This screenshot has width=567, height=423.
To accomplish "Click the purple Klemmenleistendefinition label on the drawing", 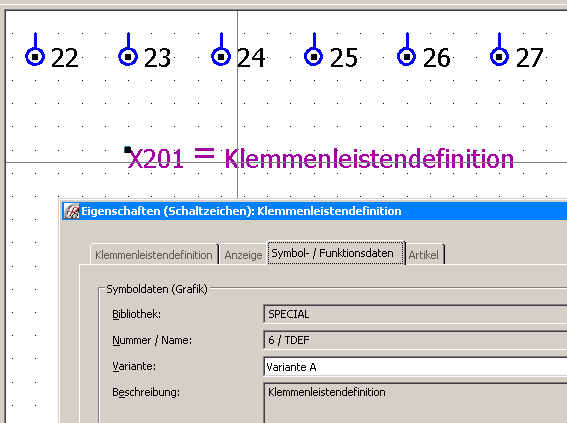I will [x=369, y=159].
